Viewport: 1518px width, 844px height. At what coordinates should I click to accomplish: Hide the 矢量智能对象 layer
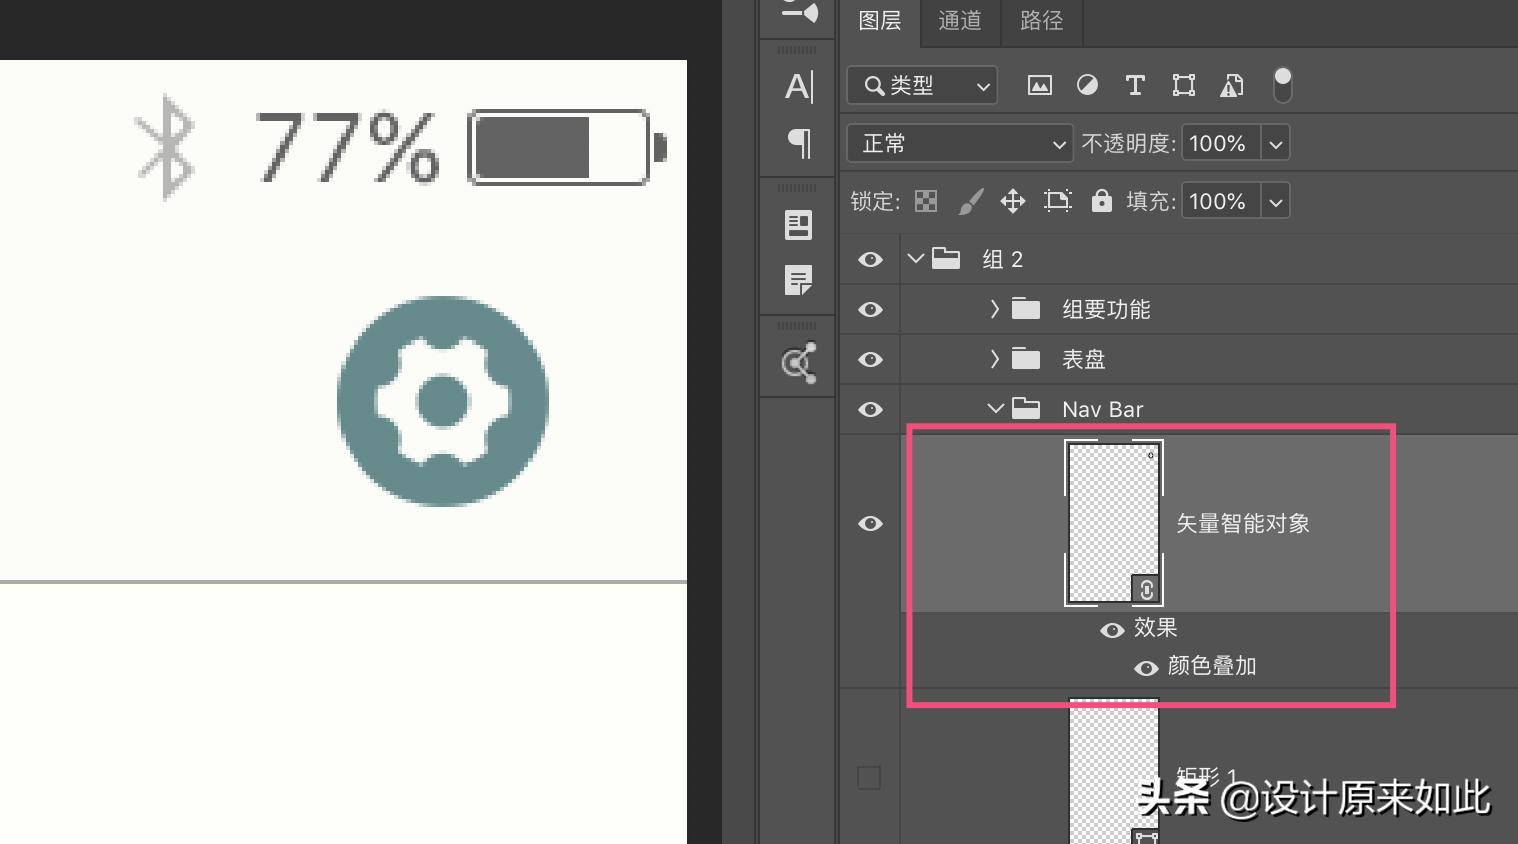(870, 524)
